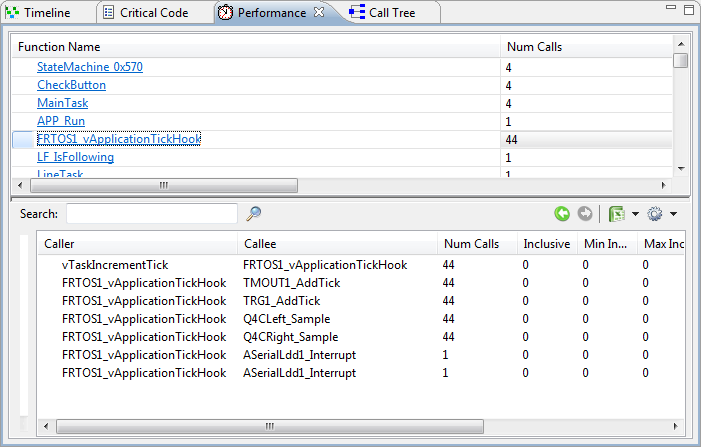701x447 pixels.
Task: Open the export dropdown arrow
Action: tap(635, 215)
